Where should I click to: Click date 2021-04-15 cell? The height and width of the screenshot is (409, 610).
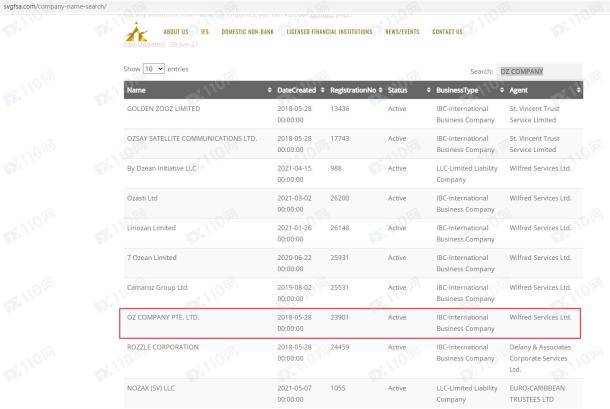coord(294,174)
